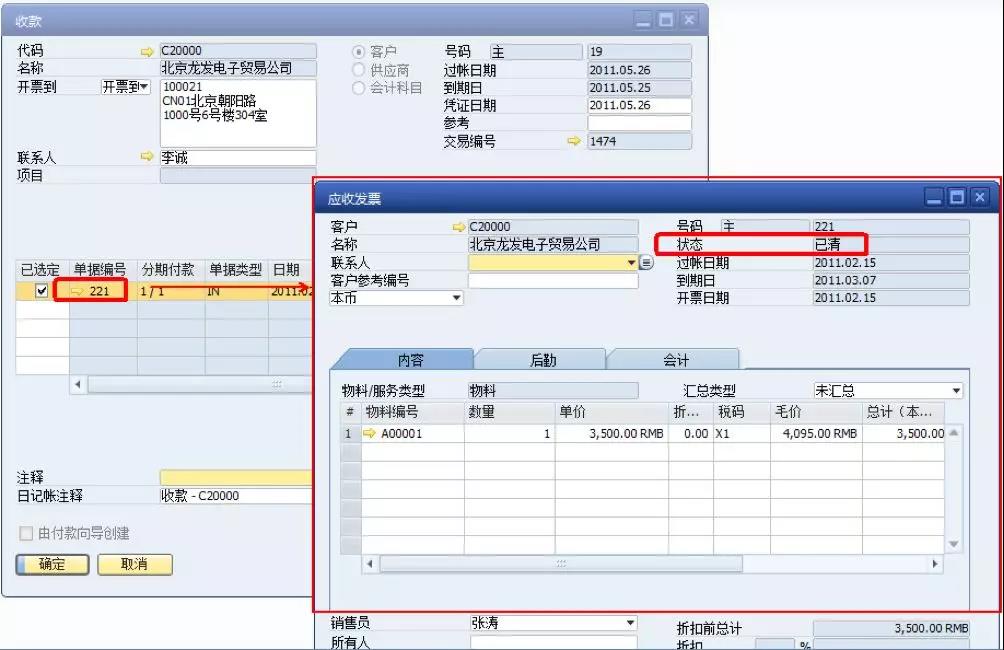The image size is (1004, 650).
Task: Open the 销售员 dropdown showing 张涛
Action: coord(630,623)
